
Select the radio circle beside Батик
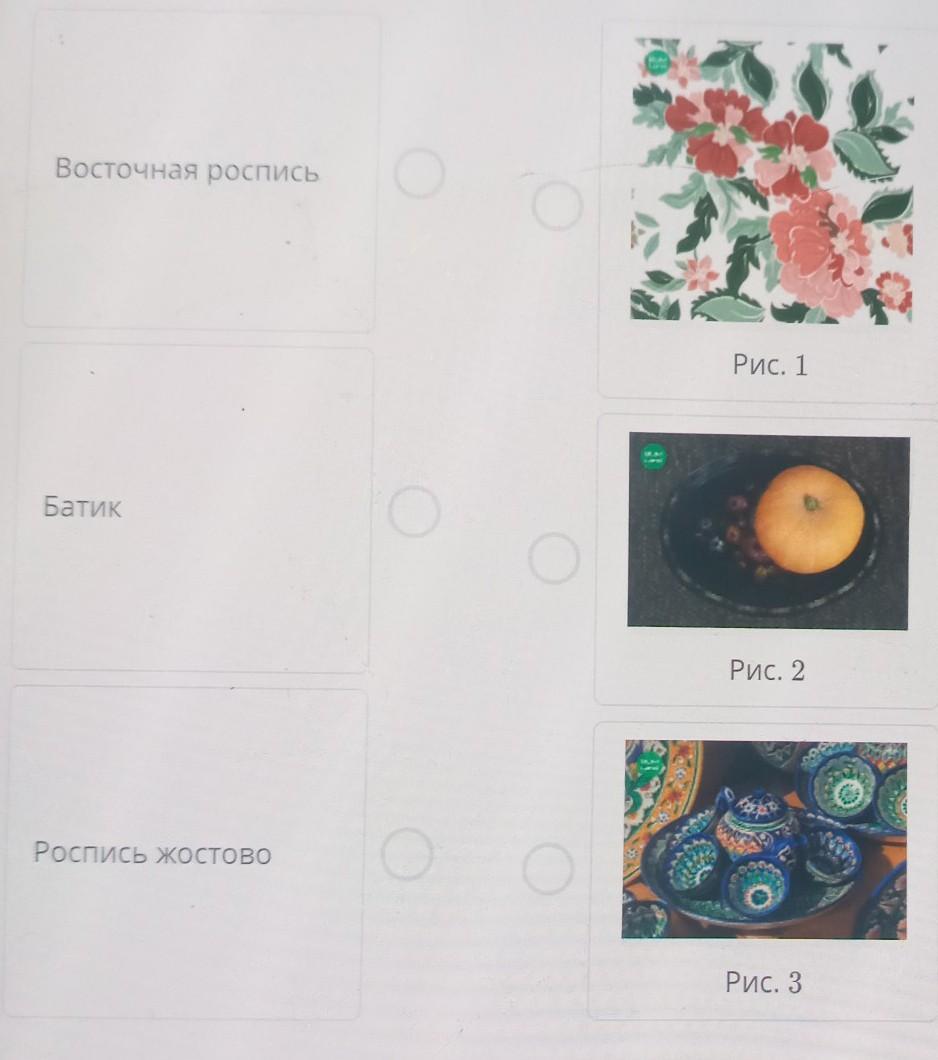click(x=414, y=511)
